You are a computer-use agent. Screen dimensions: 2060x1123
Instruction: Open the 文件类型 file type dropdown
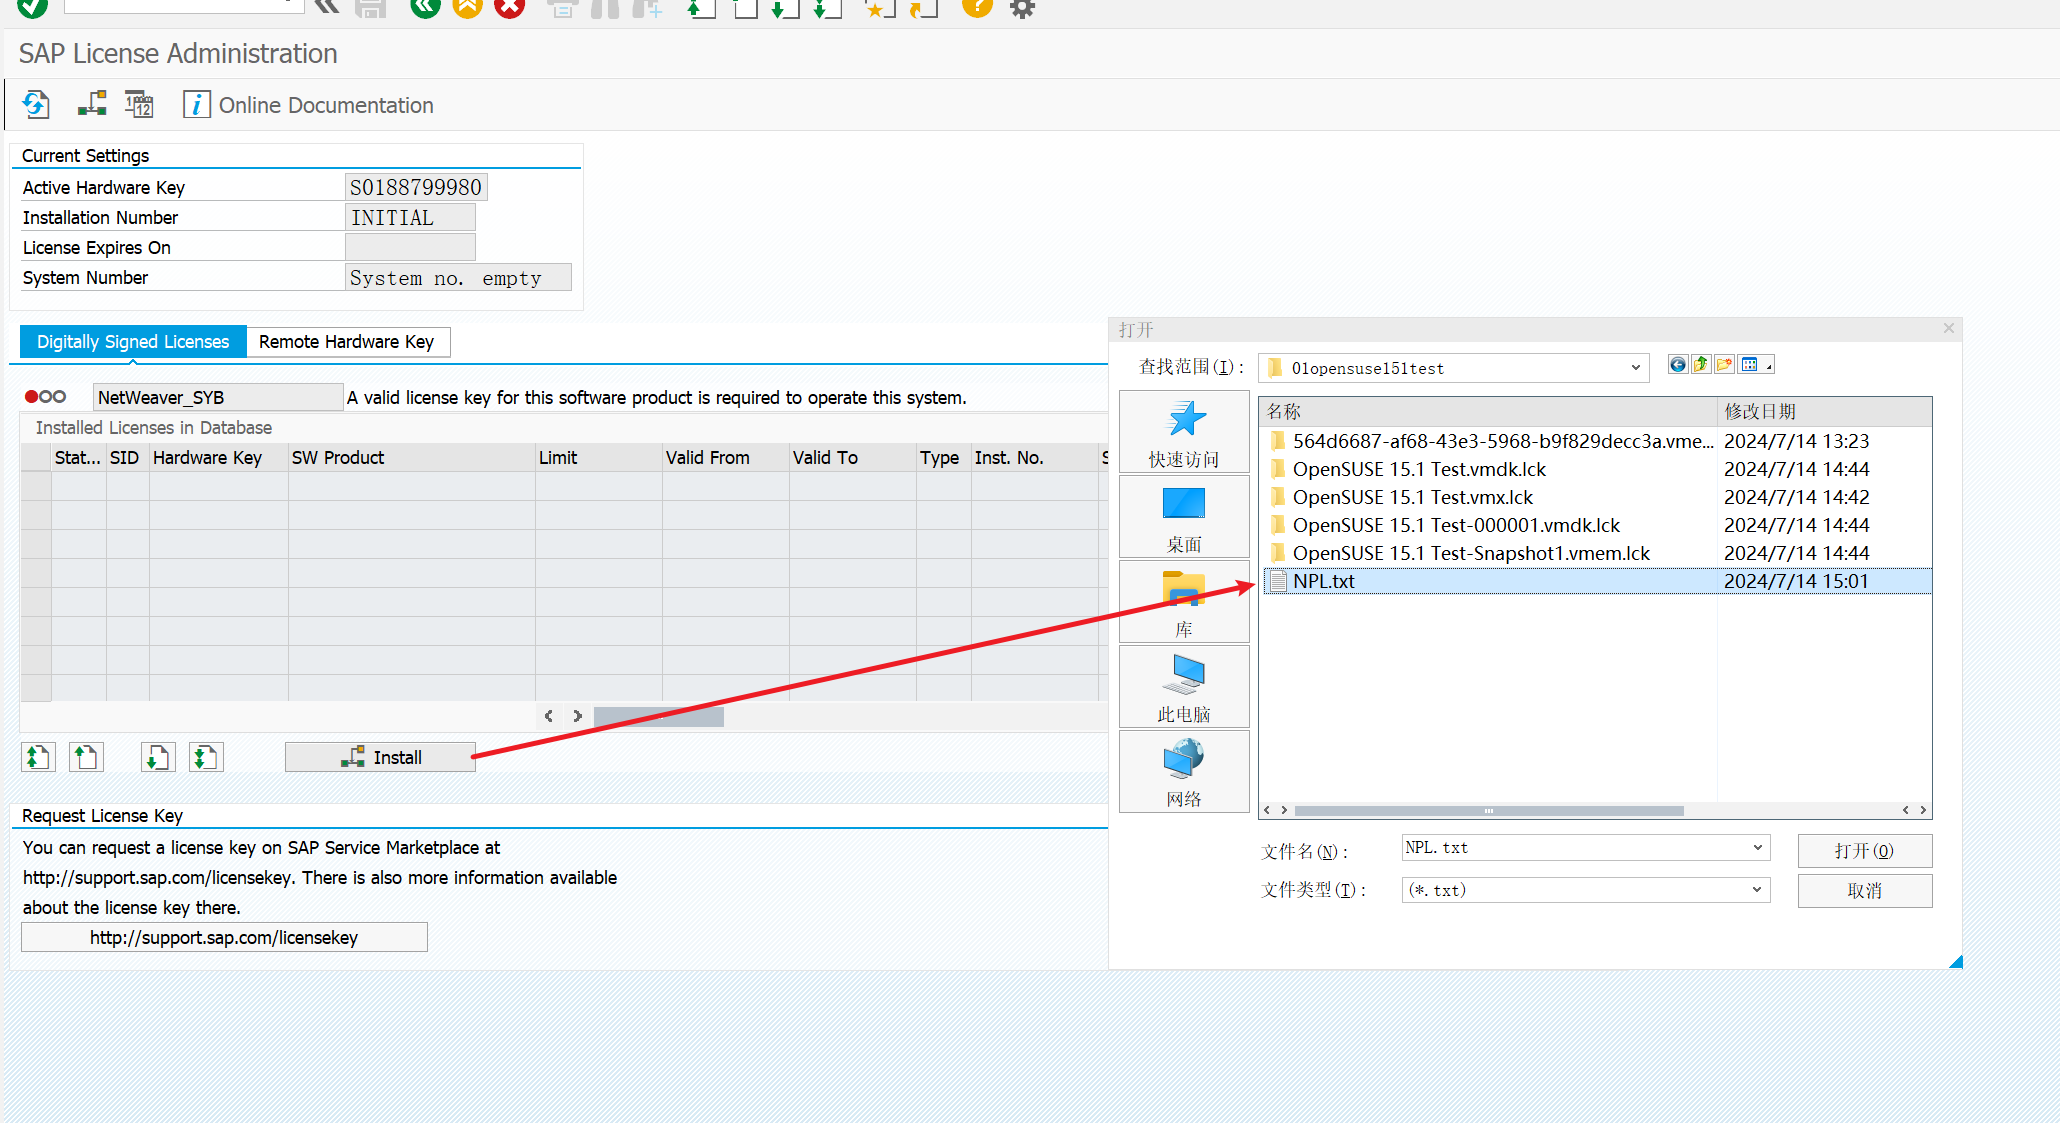tap(1757, 890)
